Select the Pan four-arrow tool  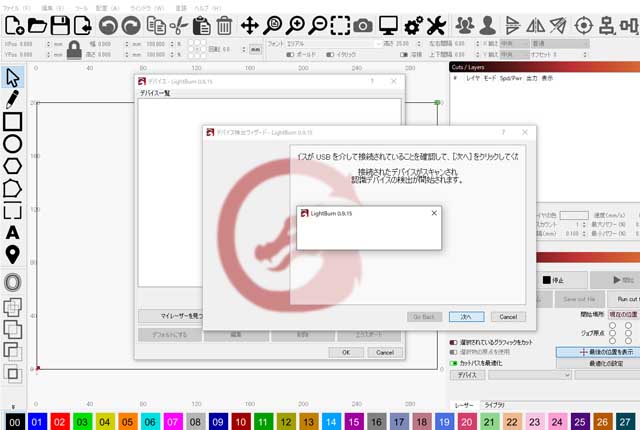pyautogui.click(x=249, y=26)
